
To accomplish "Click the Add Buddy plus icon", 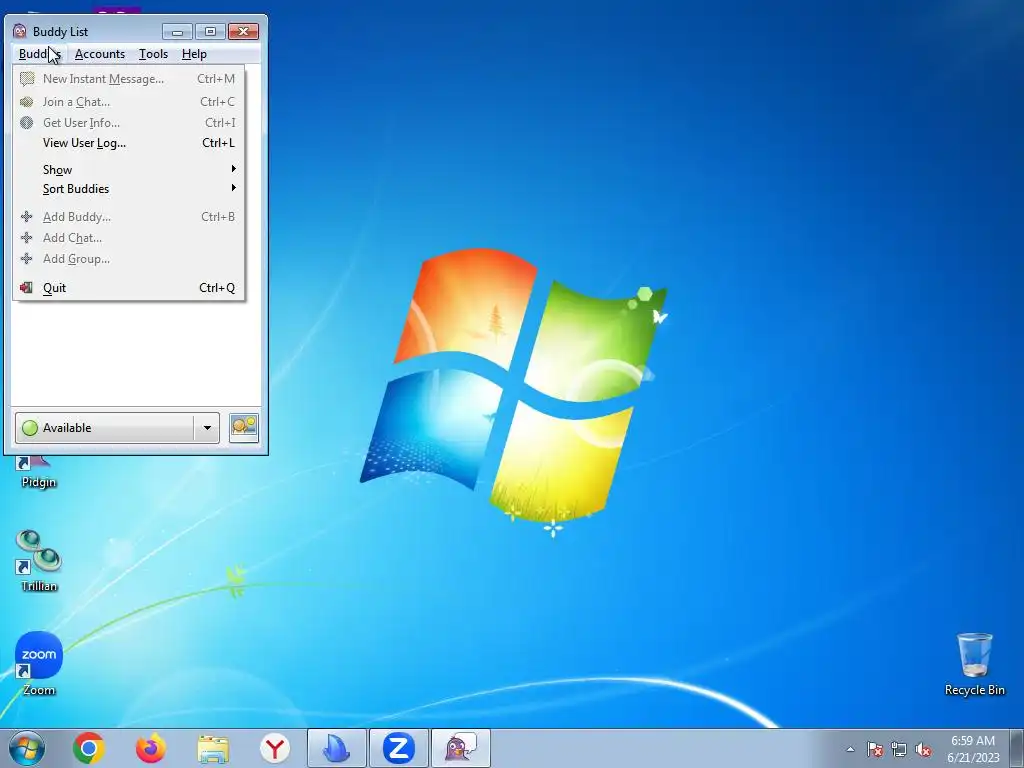I will (27, 217).
